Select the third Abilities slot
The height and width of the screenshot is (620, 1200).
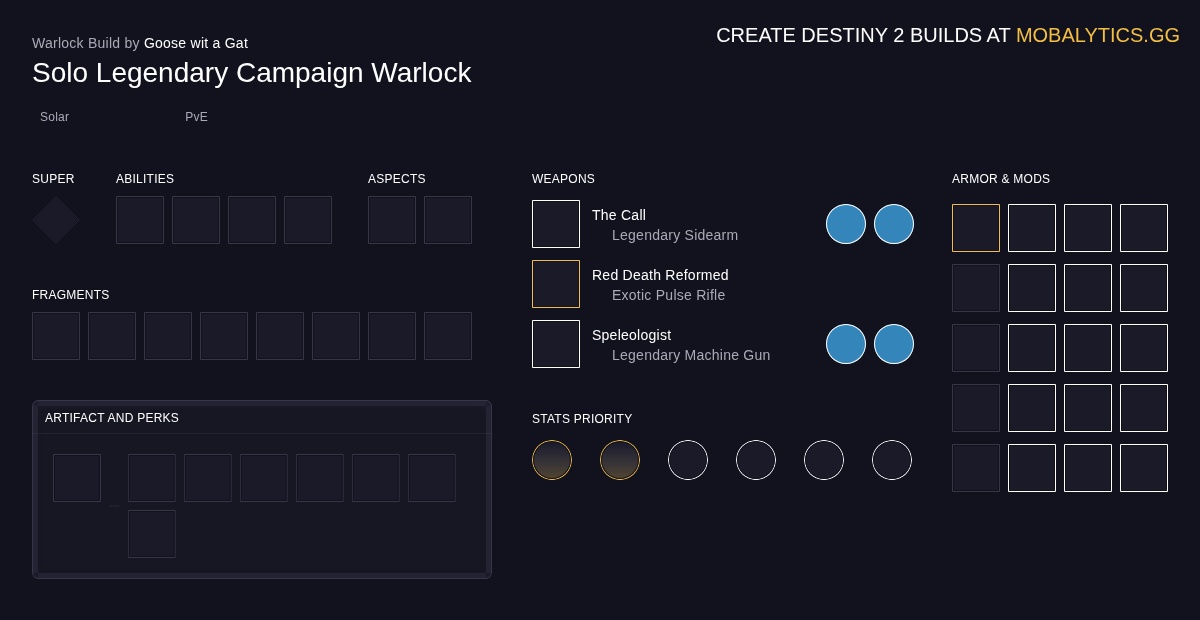(252, 220)
